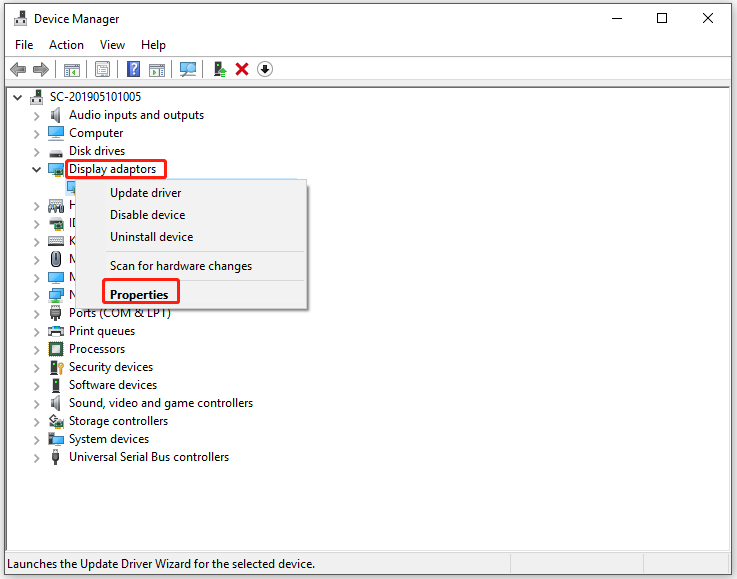Click the Computer monitor icon
Viewport: 737px width, 579px height.
point(56,133)
